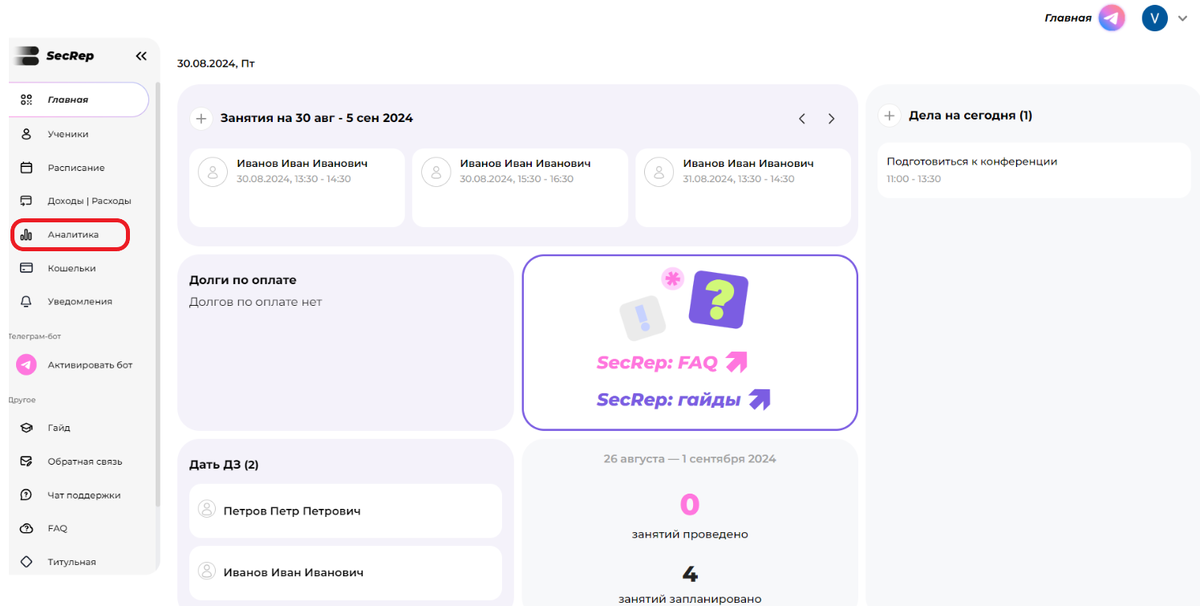This screenshot has height=606, width=1200.
Task: Click the Расписание calendar icon
Action: click(27, 168)
